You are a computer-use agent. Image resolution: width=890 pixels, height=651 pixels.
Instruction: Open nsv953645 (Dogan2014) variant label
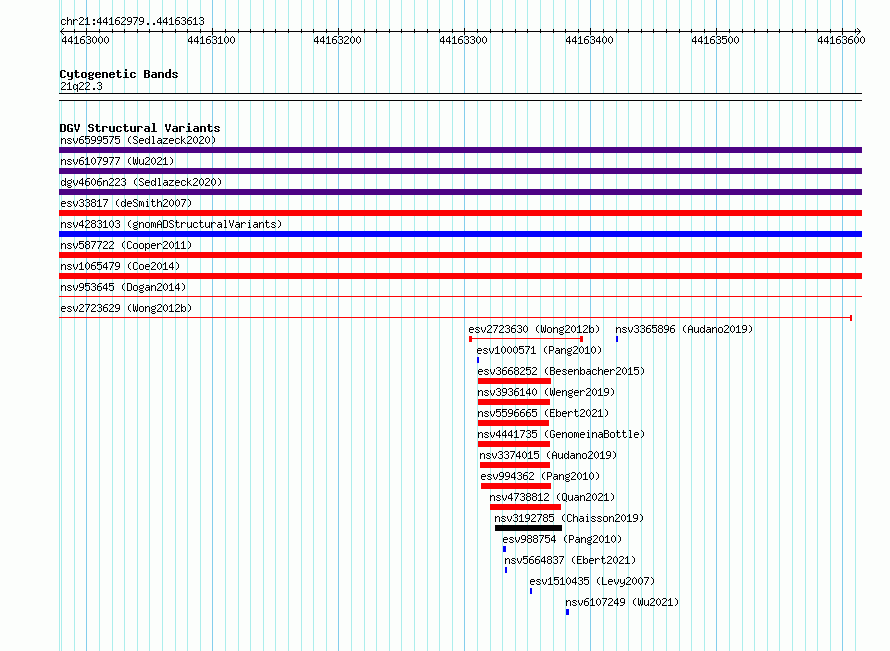(x=123, y=287)
